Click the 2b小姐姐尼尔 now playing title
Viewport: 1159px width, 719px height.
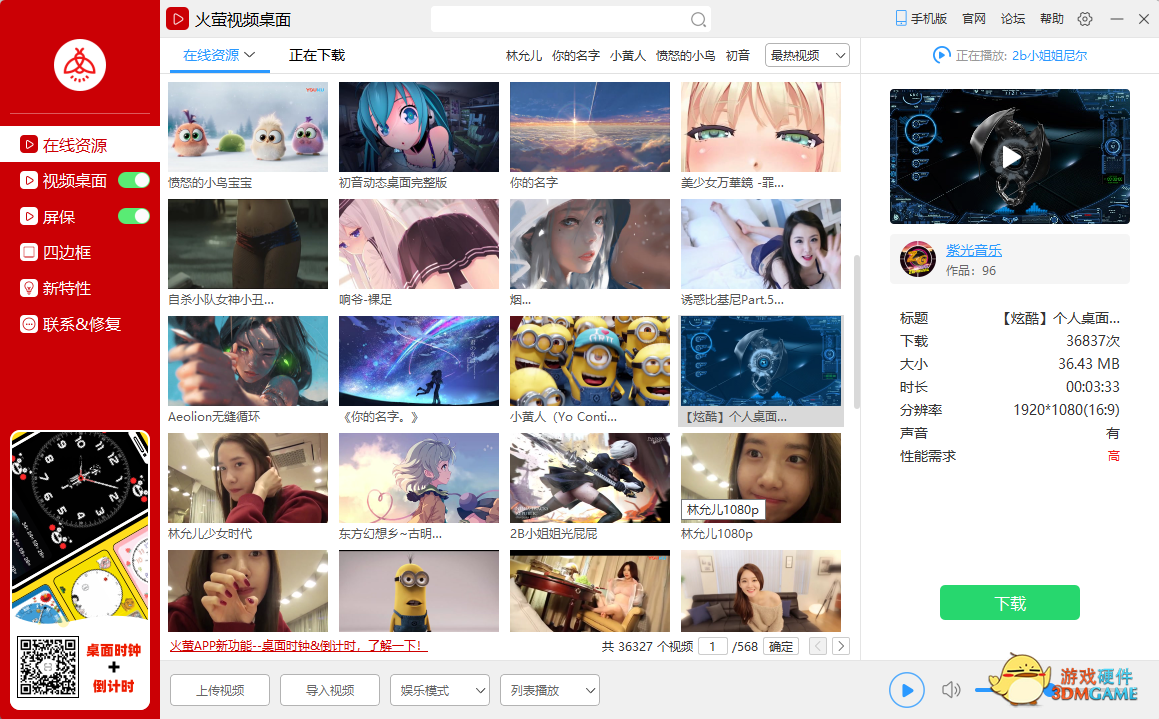[1049, 55]
